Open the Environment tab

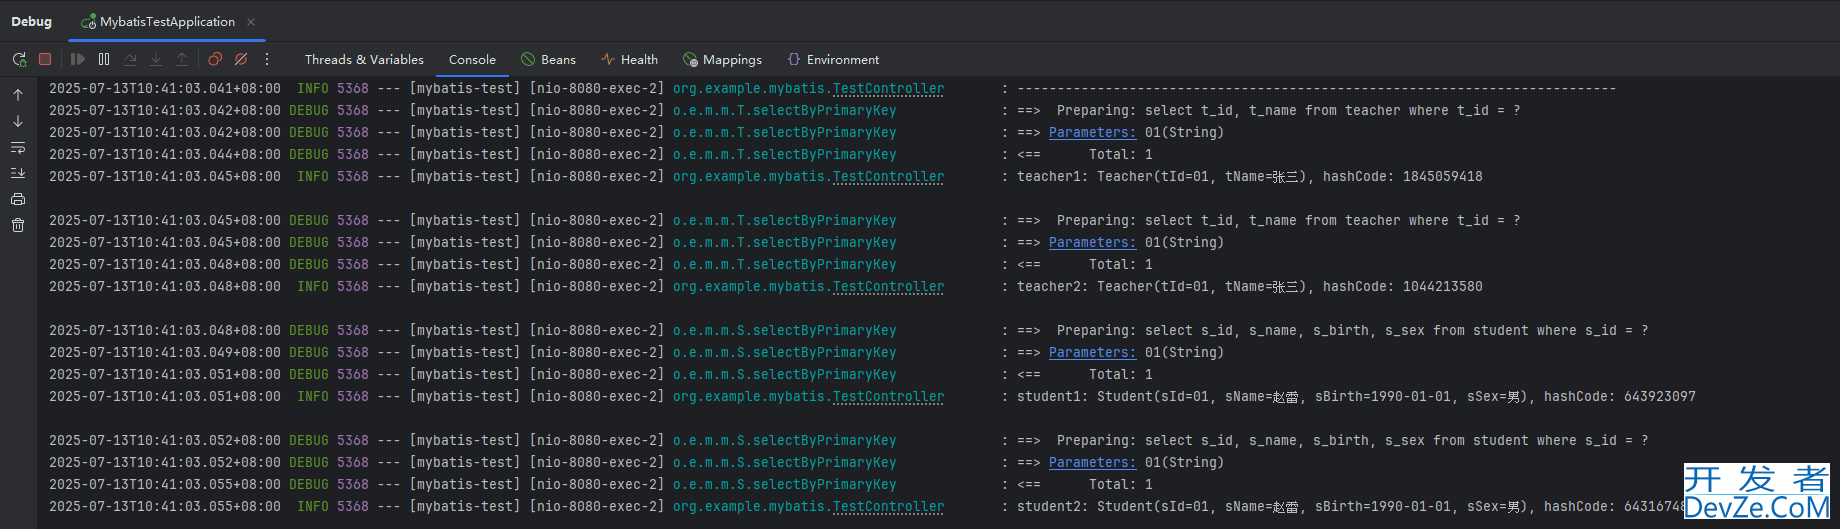point(833,59)
